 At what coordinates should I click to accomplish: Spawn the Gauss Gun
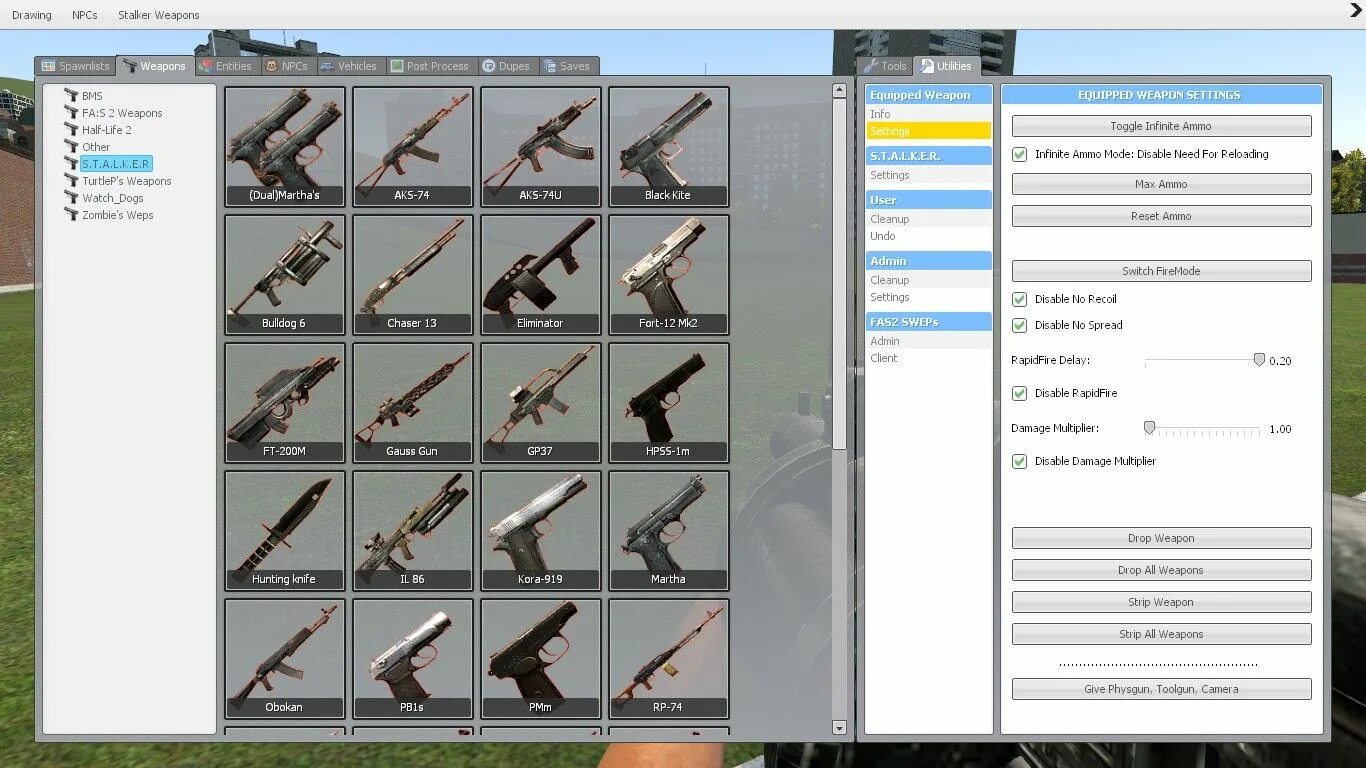(x=413, y=402)
